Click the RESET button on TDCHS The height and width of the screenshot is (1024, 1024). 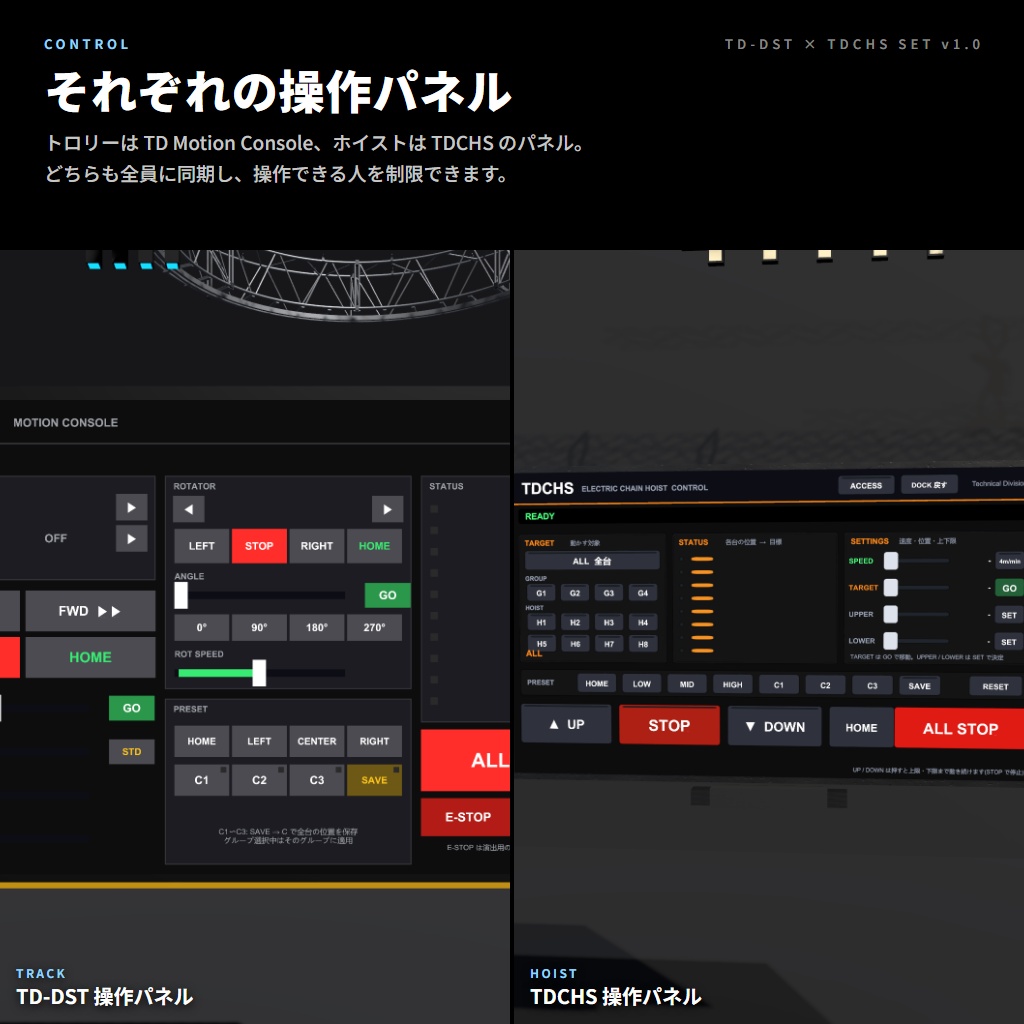tap(995, 687)
